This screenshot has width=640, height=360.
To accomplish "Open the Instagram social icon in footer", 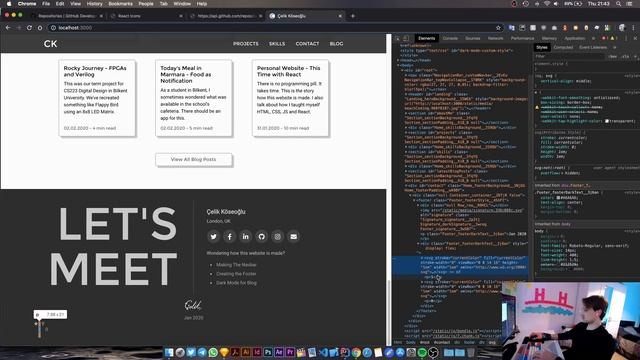I will [278, 236].
